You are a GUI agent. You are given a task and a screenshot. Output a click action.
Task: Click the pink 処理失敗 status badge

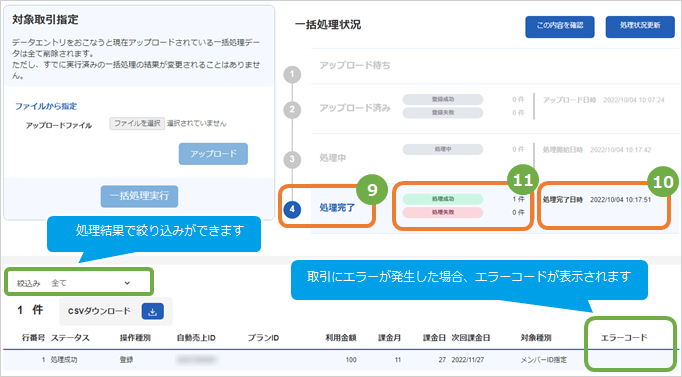[x=443, y=212]
